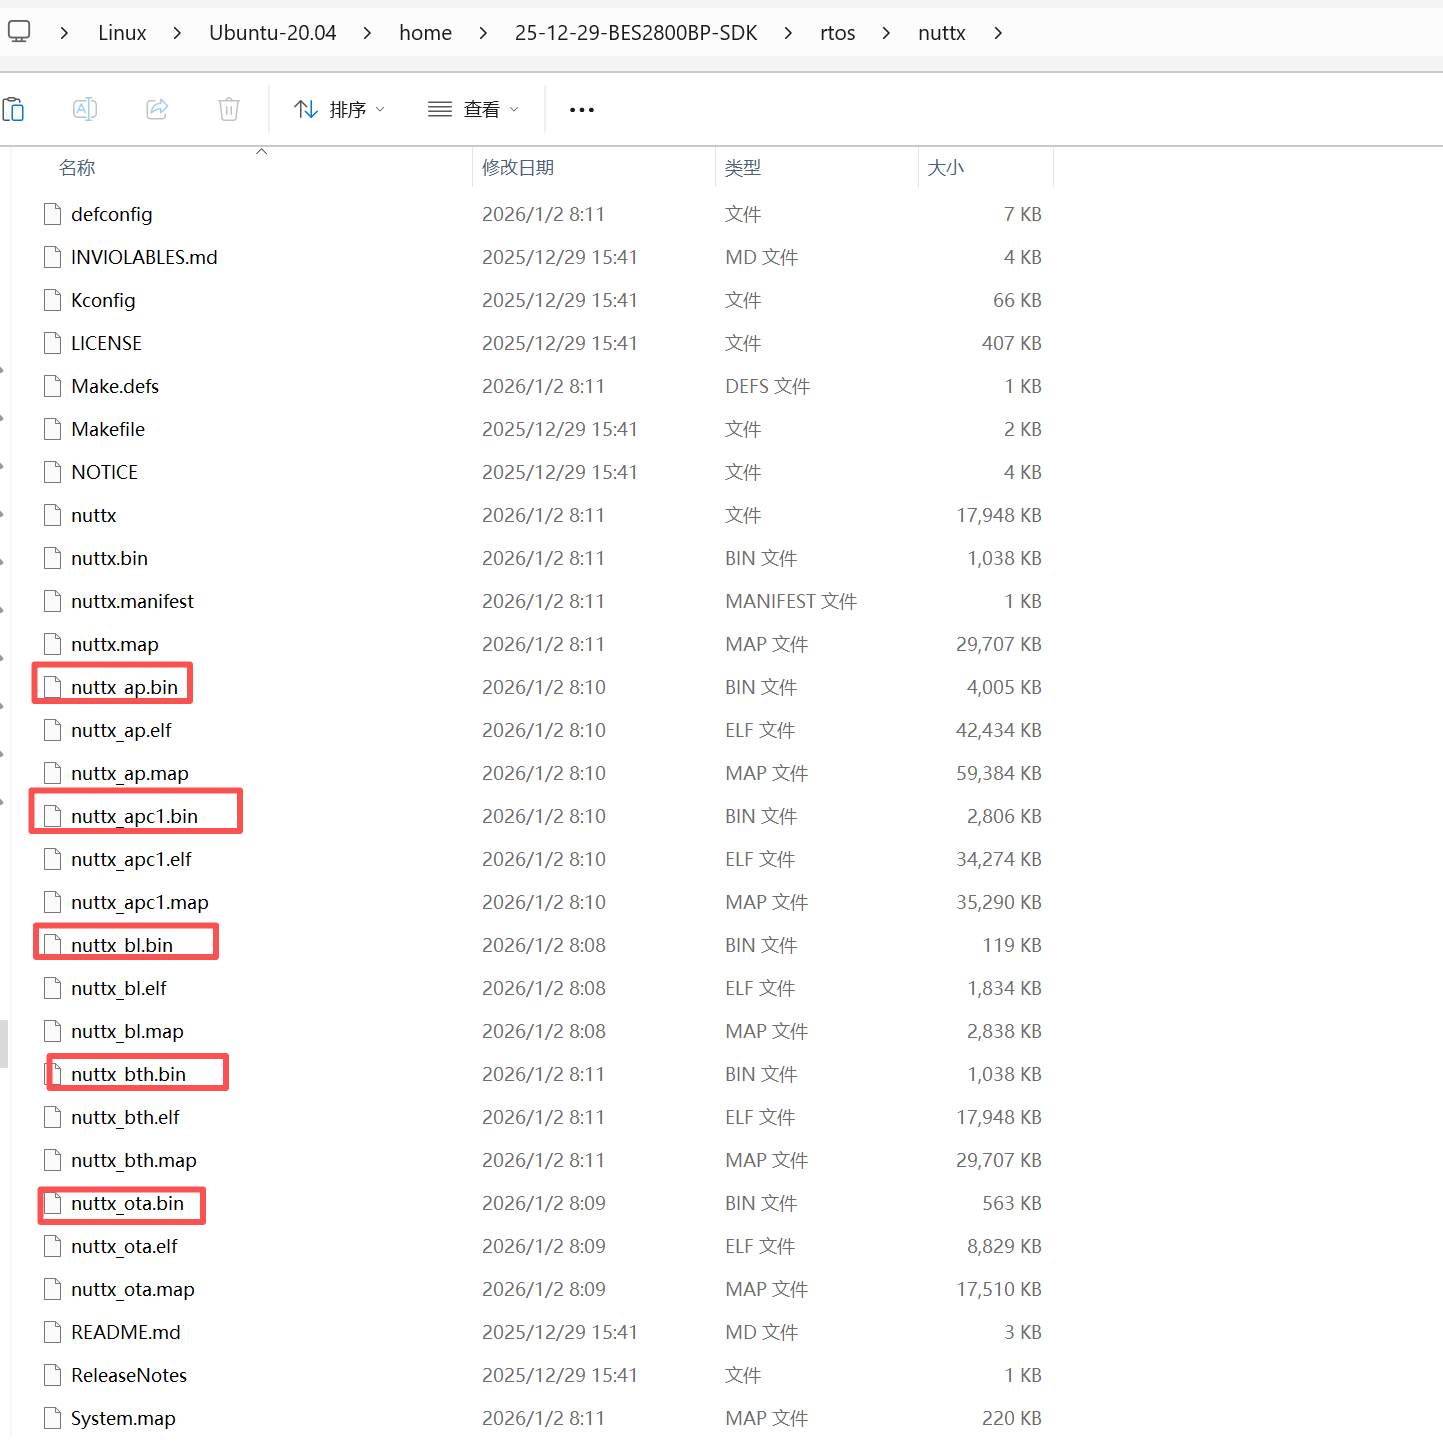Screen dimensions: 1443x1443
Task: Expand chevron after 25-12-29-BES2800BP-SDK breadcrumb
Action: [x=788, y=33]
